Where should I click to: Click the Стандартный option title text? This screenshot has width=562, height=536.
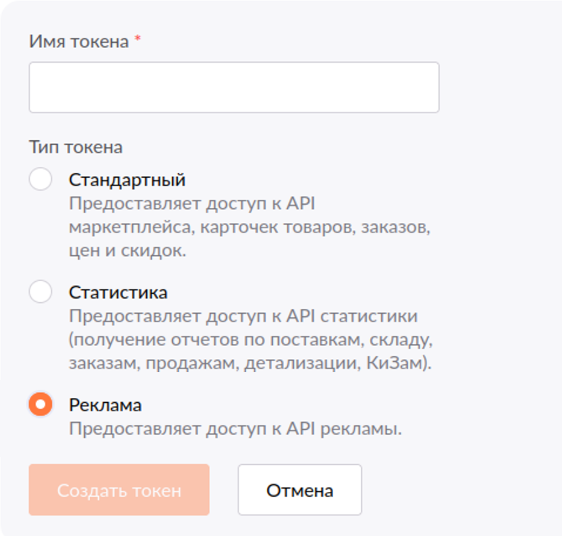click(127, 180)
